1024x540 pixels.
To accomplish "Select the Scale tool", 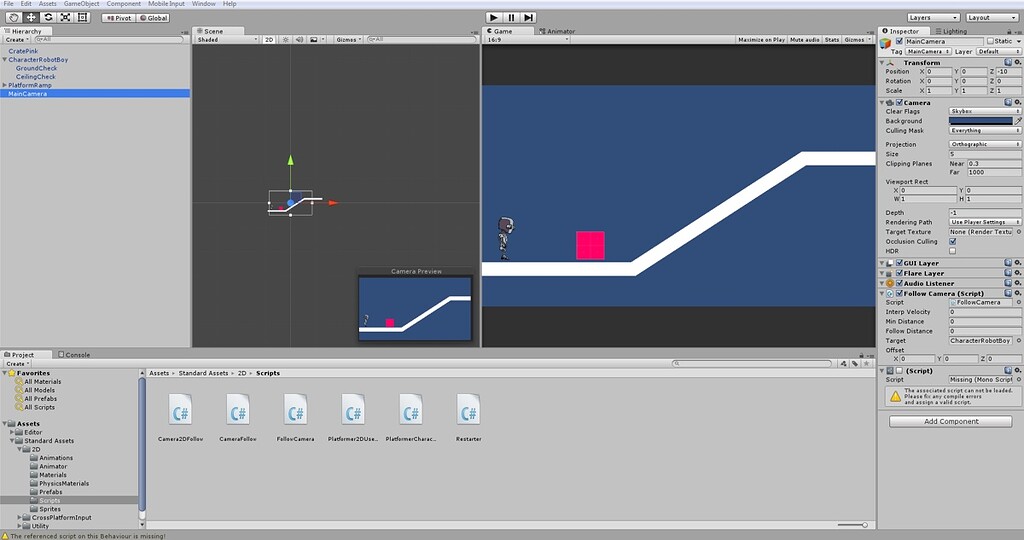I will pos(65,18).
